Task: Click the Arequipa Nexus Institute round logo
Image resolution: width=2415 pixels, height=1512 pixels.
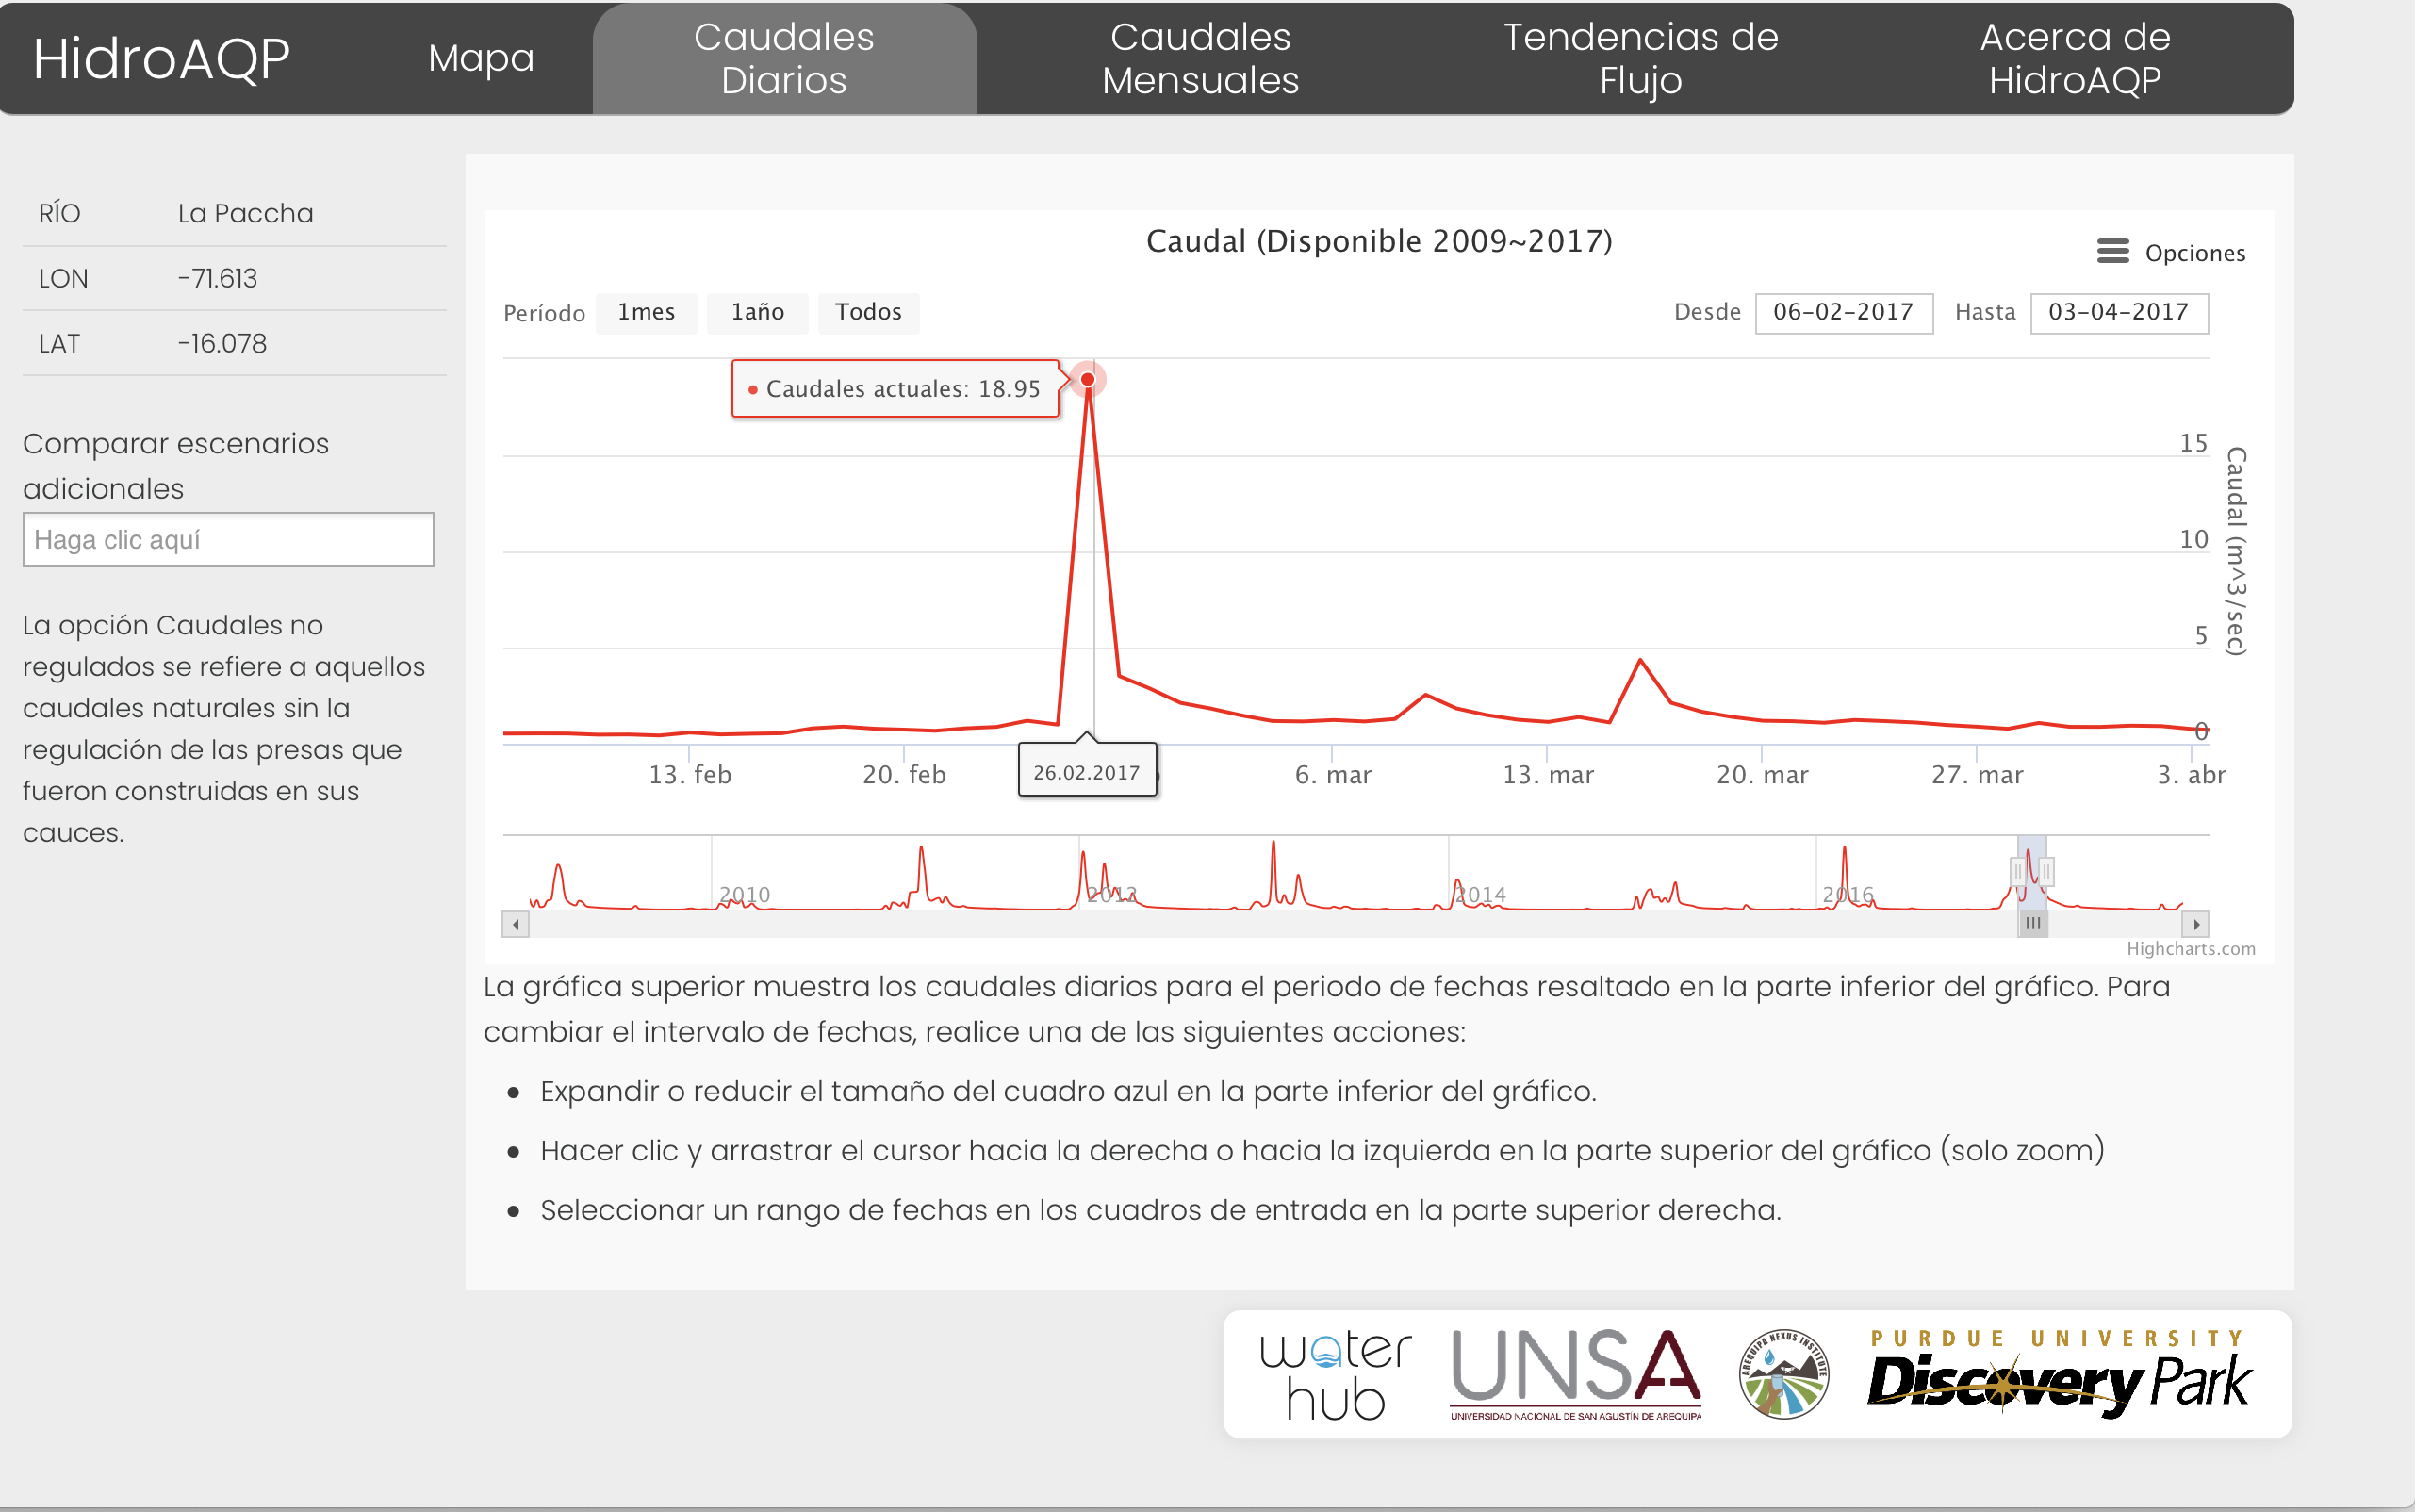Action: click(1783, 1374)
